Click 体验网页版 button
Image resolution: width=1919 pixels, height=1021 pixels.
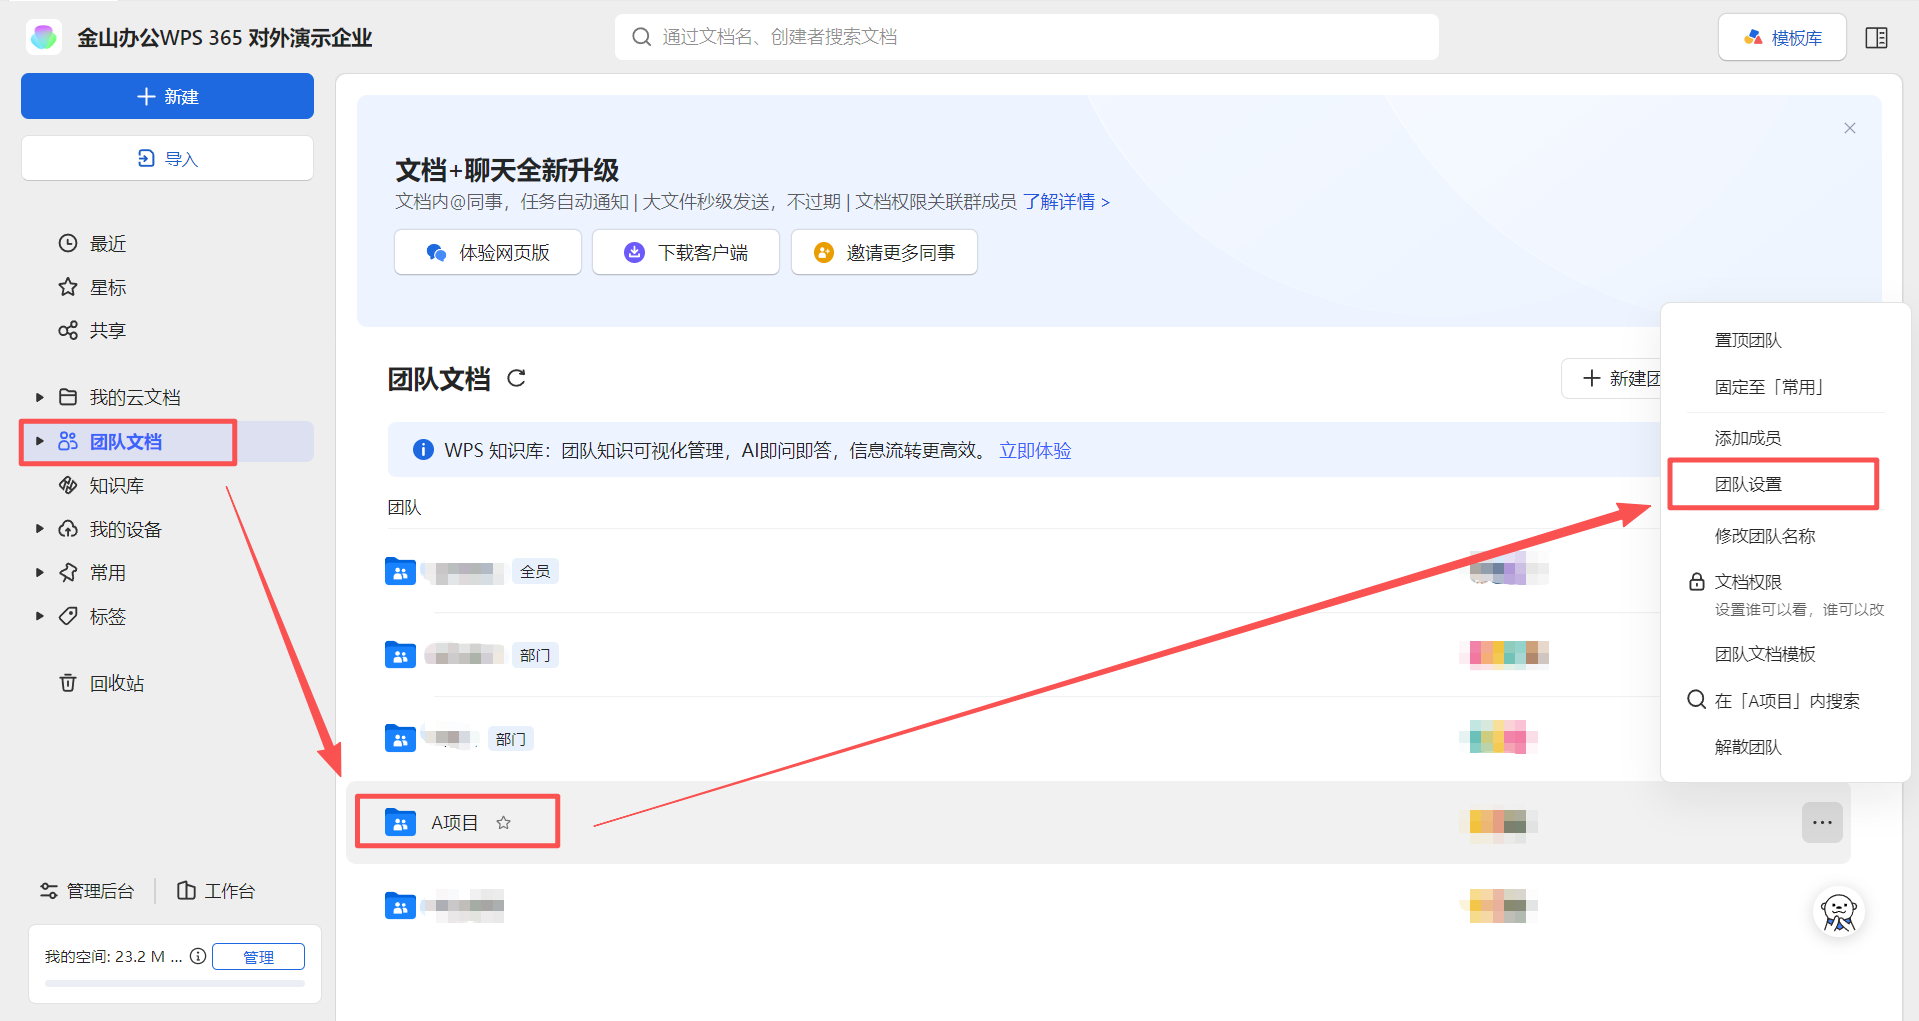[x=488, y=252]
